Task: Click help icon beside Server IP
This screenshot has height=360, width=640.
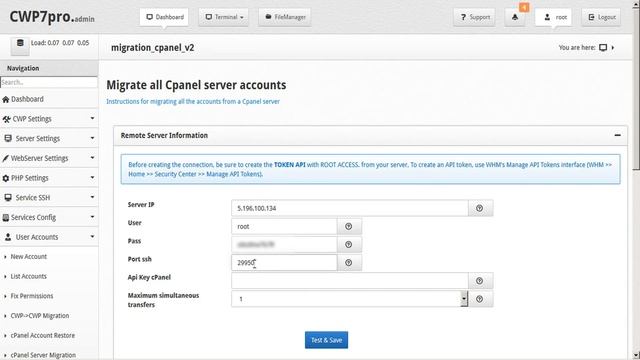Action: coord(480,208)
